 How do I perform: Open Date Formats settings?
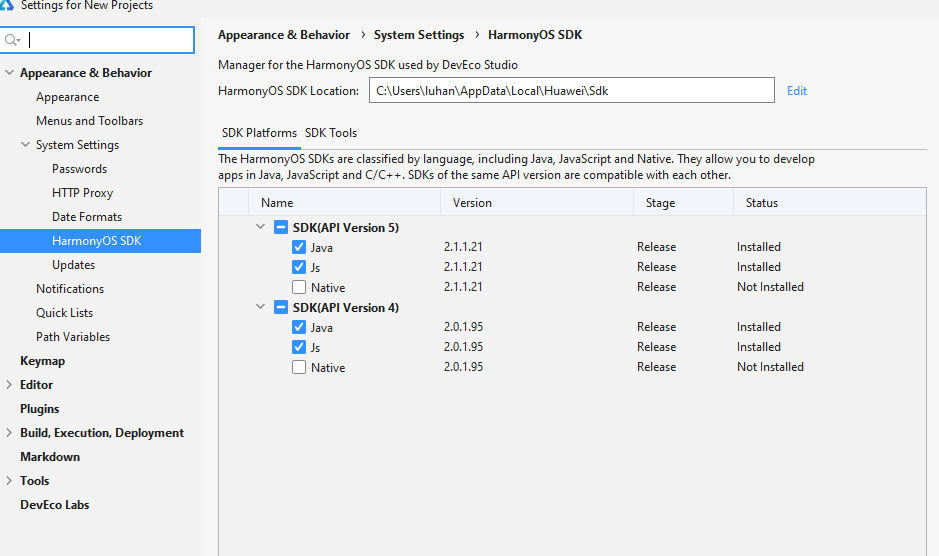(87, 217)
